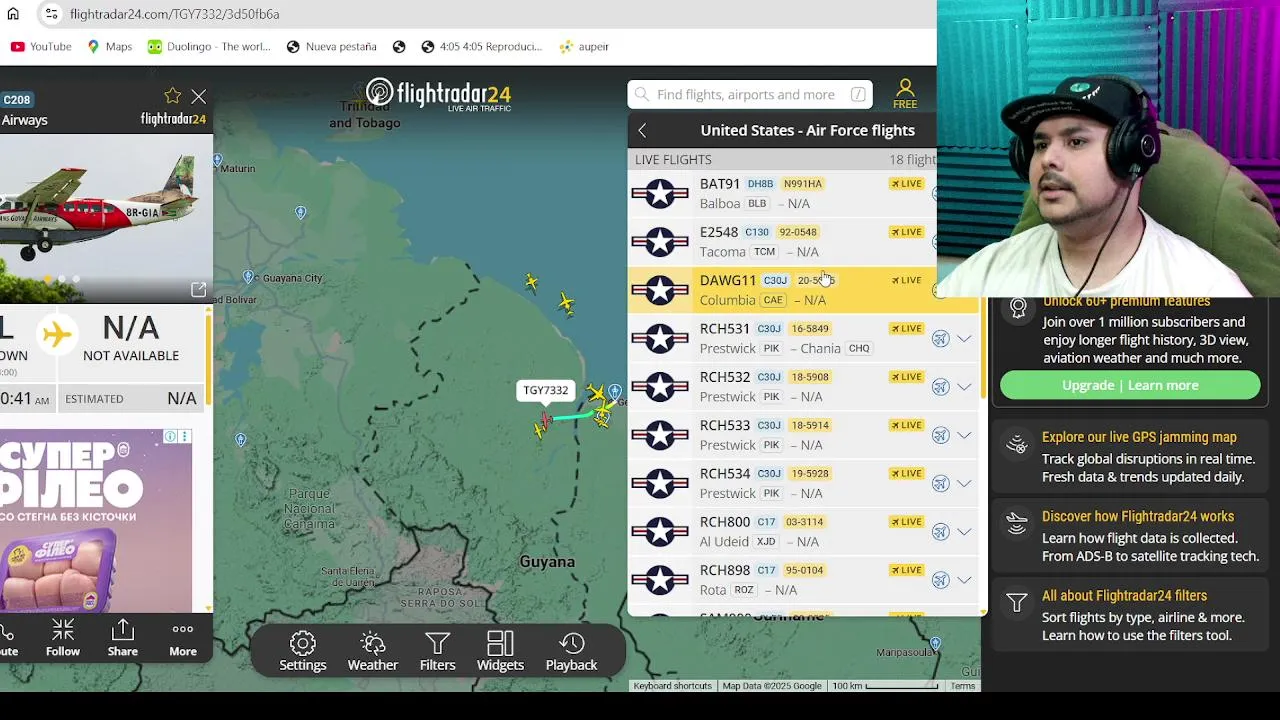Click the GPS jamming map icon
This screenshot has width=1280, height=720.
point(1017,445)
